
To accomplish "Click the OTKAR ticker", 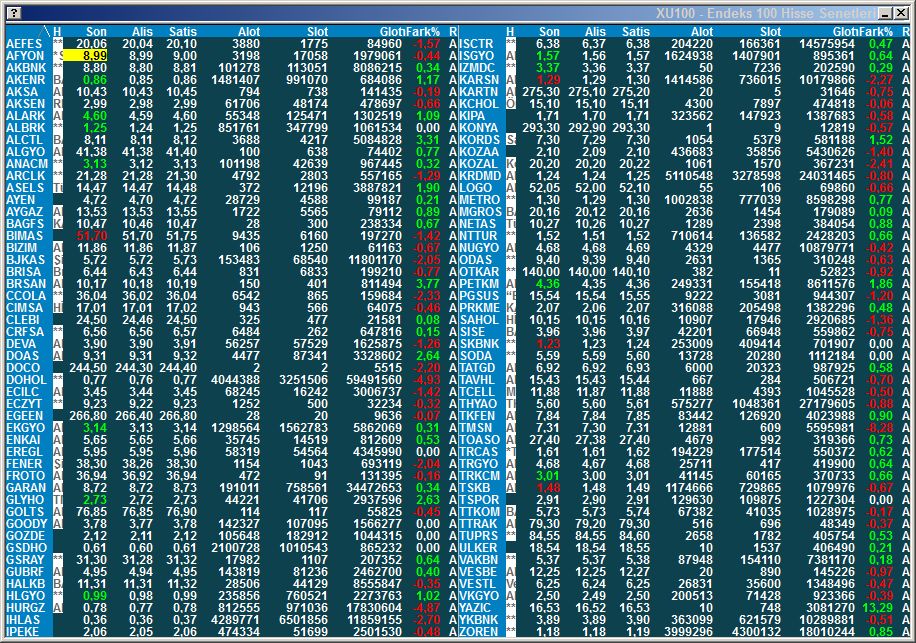I will 479,272.
